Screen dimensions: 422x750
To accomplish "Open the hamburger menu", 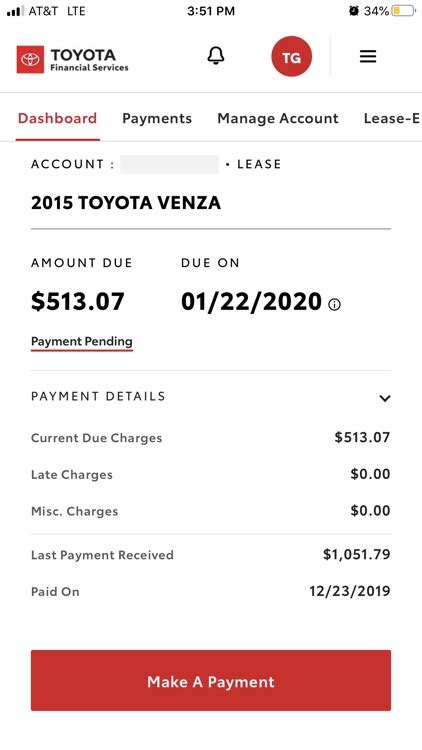I will pos(368,56).
